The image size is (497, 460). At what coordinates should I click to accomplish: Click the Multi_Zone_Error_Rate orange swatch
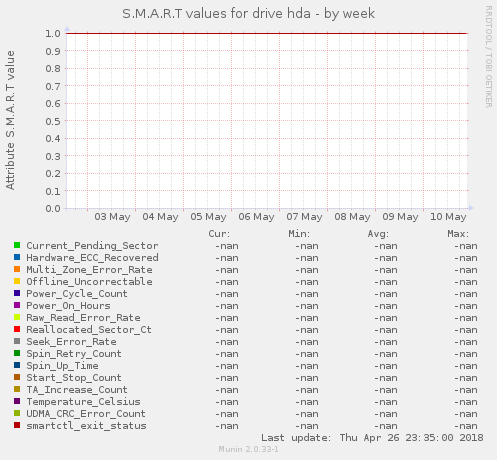[x=17, y=269]
